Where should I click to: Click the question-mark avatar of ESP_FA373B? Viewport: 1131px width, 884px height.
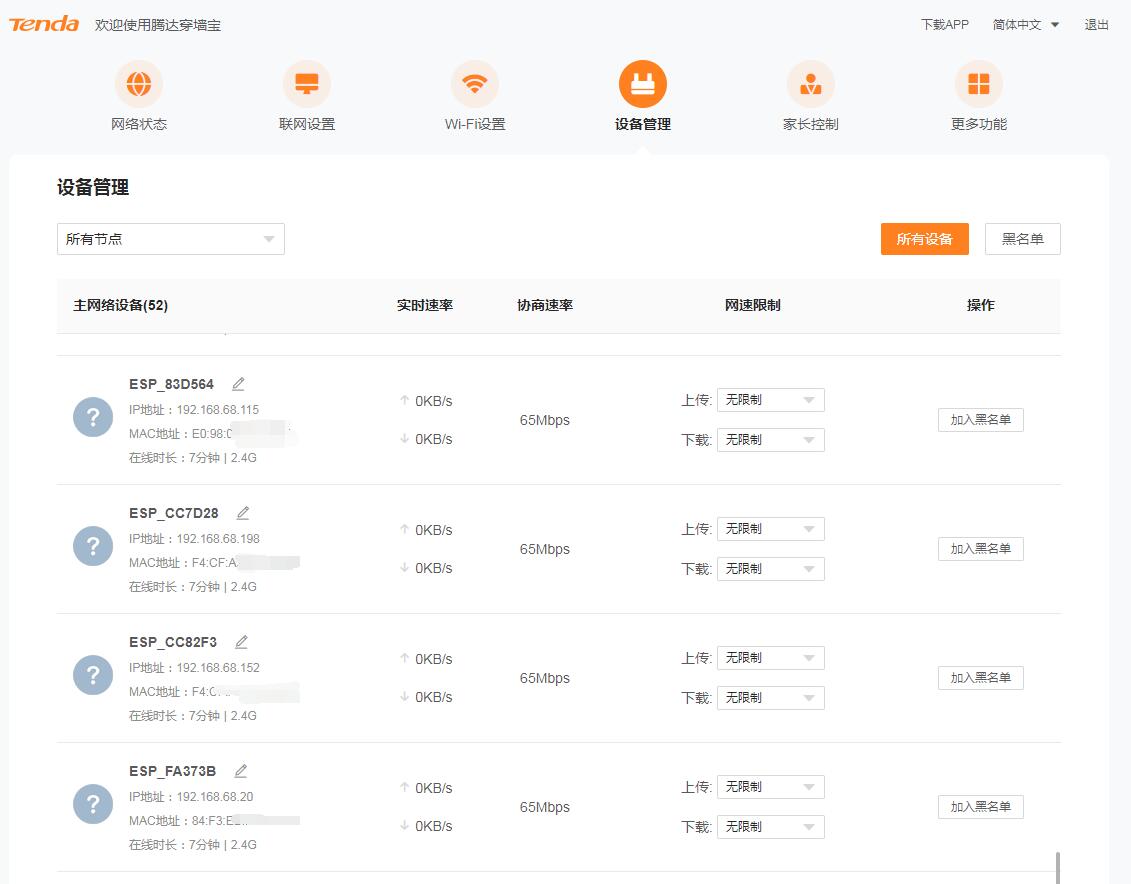coord(93,804)
